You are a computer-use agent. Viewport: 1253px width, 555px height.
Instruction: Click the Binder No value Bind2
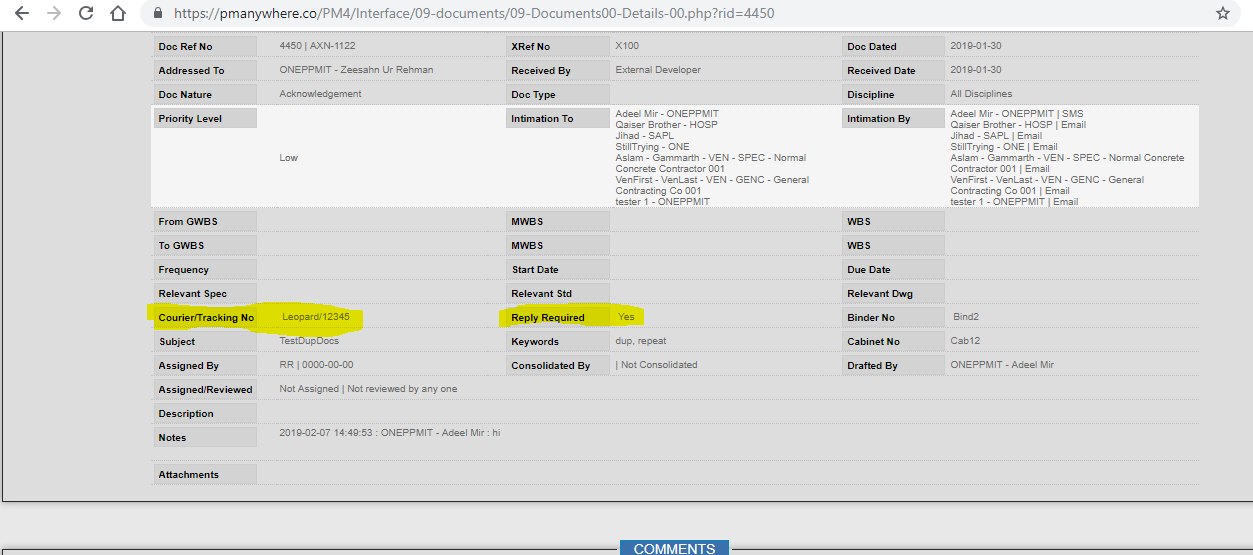coord(968,317)
